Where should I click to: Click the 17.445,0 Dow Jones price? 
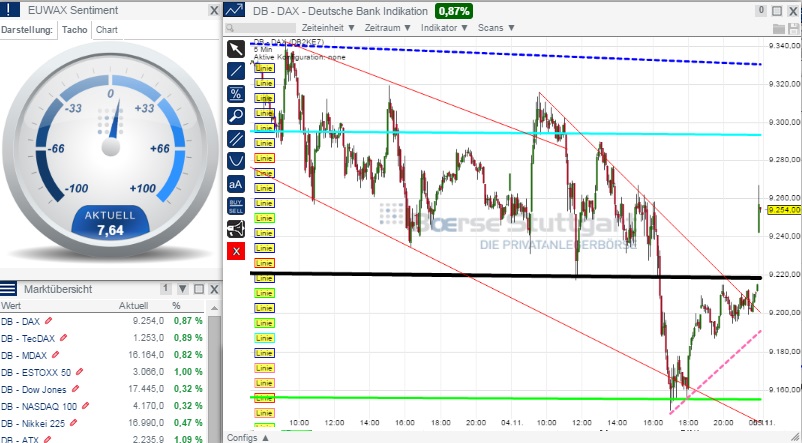[146, 389]
